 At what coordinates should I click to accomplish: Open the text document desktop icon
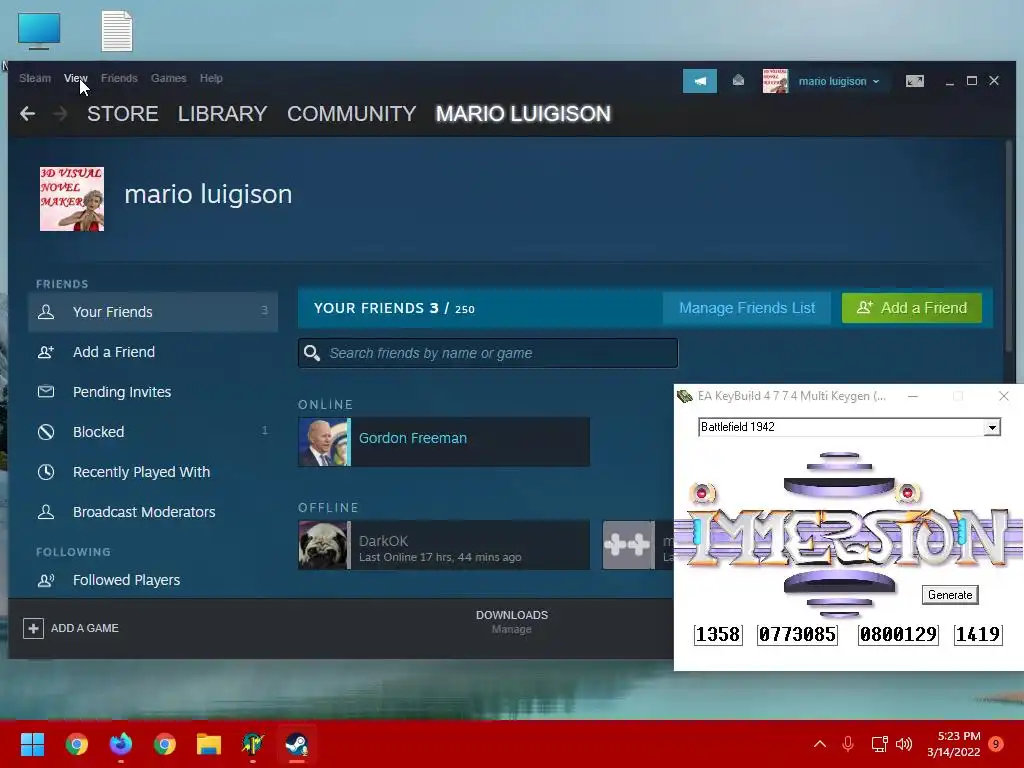coord(117,31)
